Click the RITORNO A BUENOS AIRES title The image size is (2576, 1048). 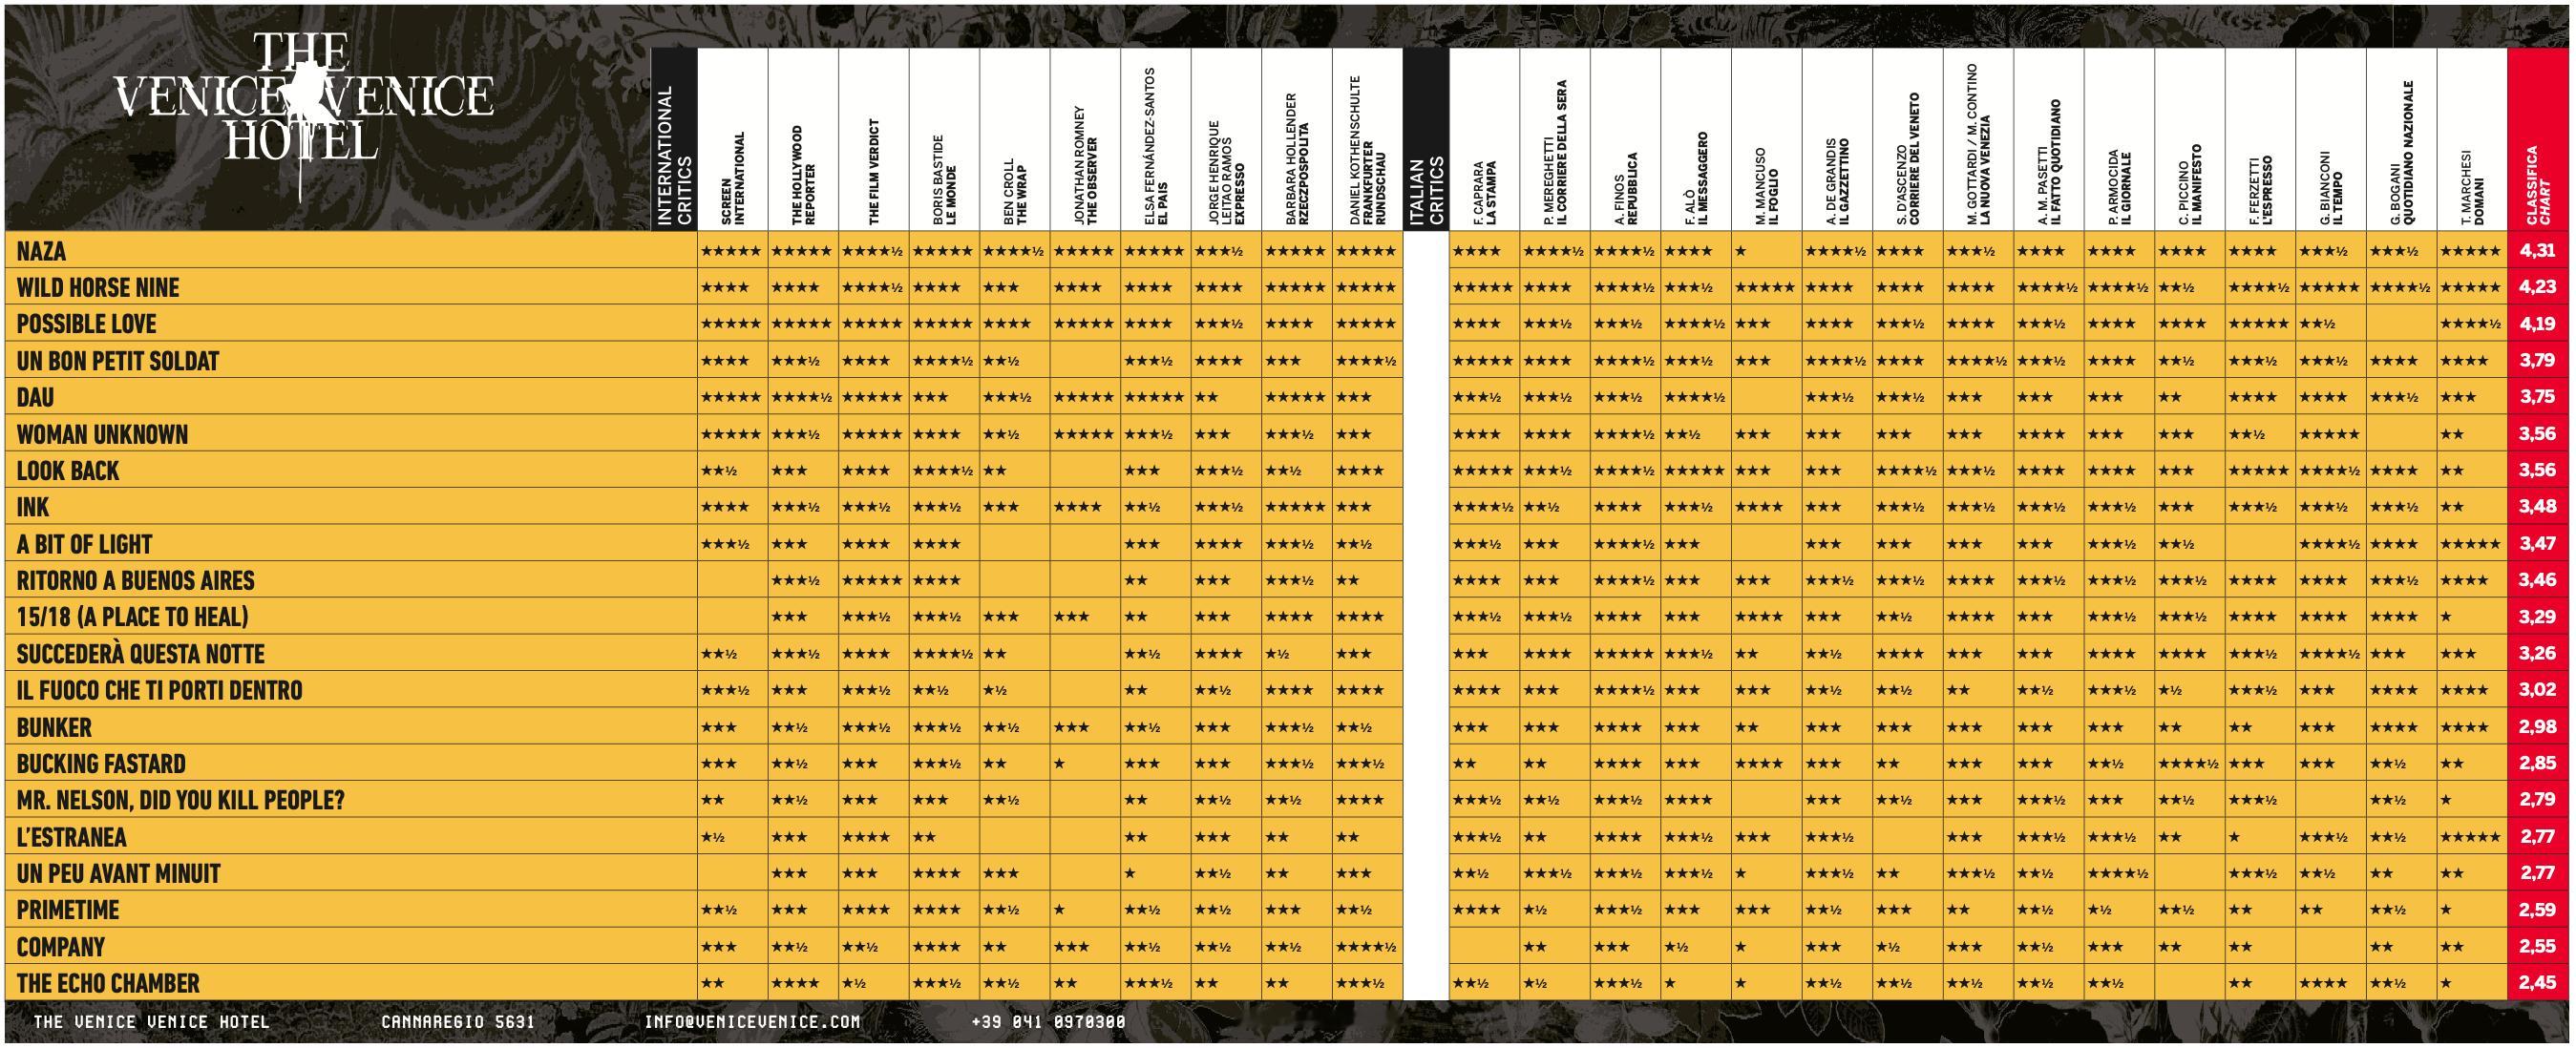click(136, 580)
